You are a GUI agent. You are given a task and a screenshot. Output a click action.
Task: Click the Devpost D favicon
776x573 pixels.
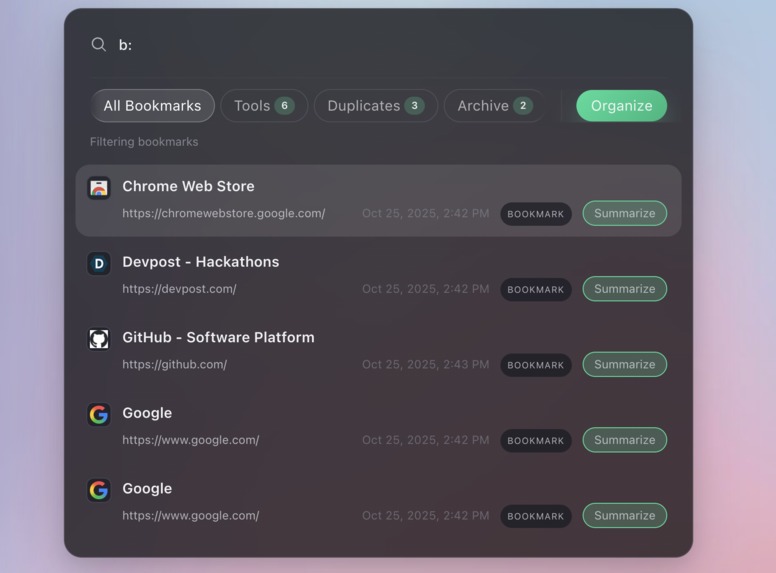(x=99, y=264)
